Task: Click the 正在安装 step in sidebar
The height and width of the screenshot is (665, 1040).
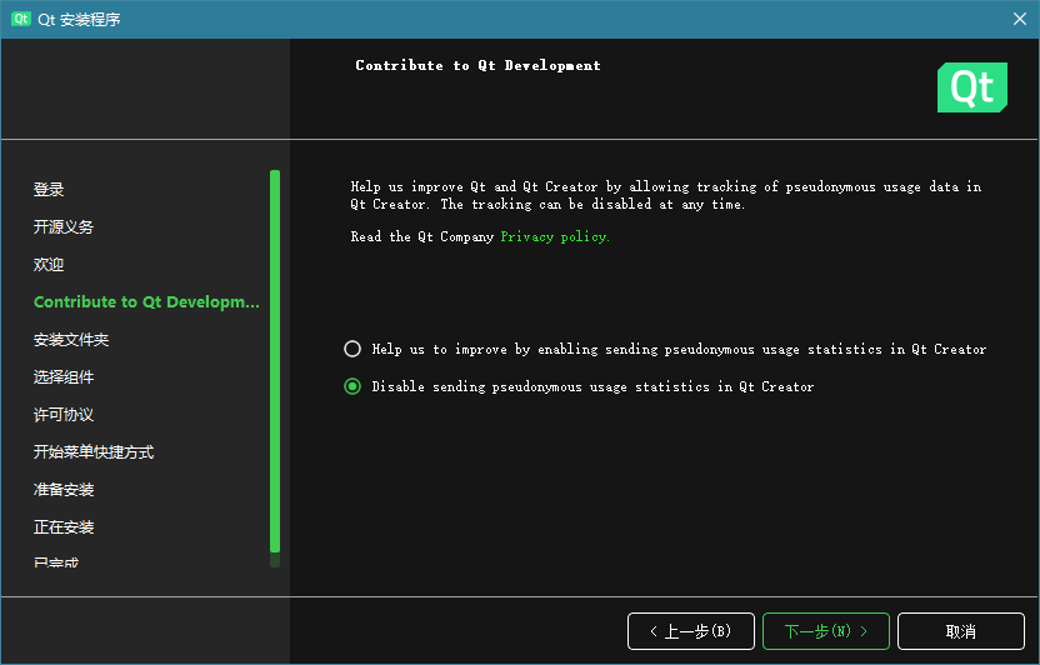Action: point(64,527)
